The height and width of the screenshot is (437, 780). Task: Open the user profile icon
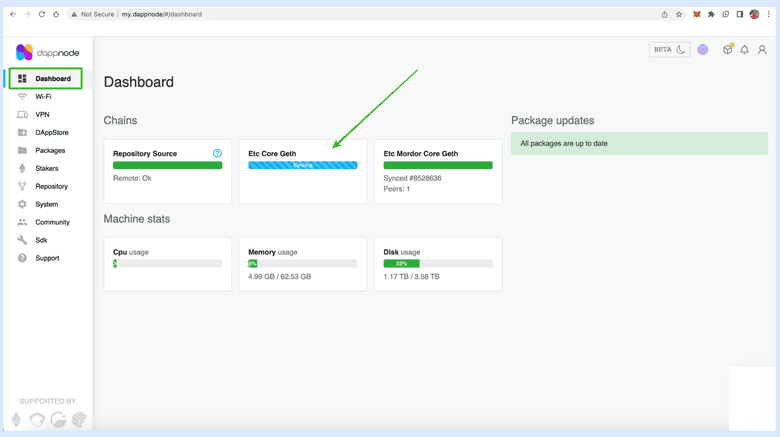pos(762,50)
